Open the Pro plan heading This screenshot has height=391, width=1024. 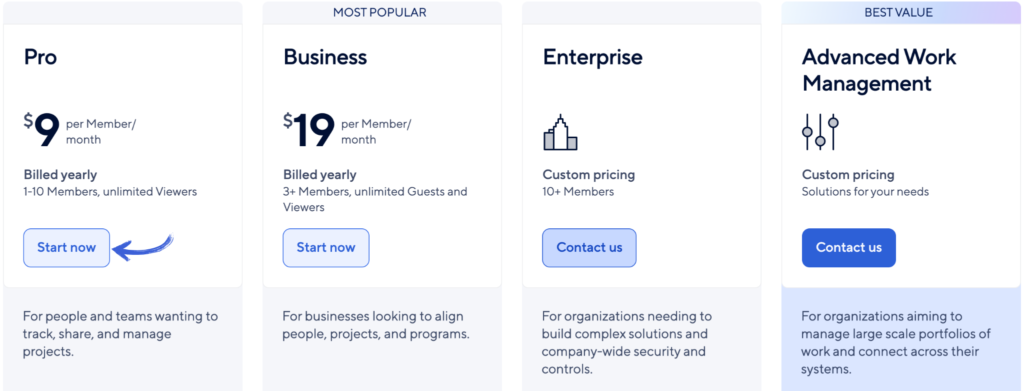pos(40,57)
